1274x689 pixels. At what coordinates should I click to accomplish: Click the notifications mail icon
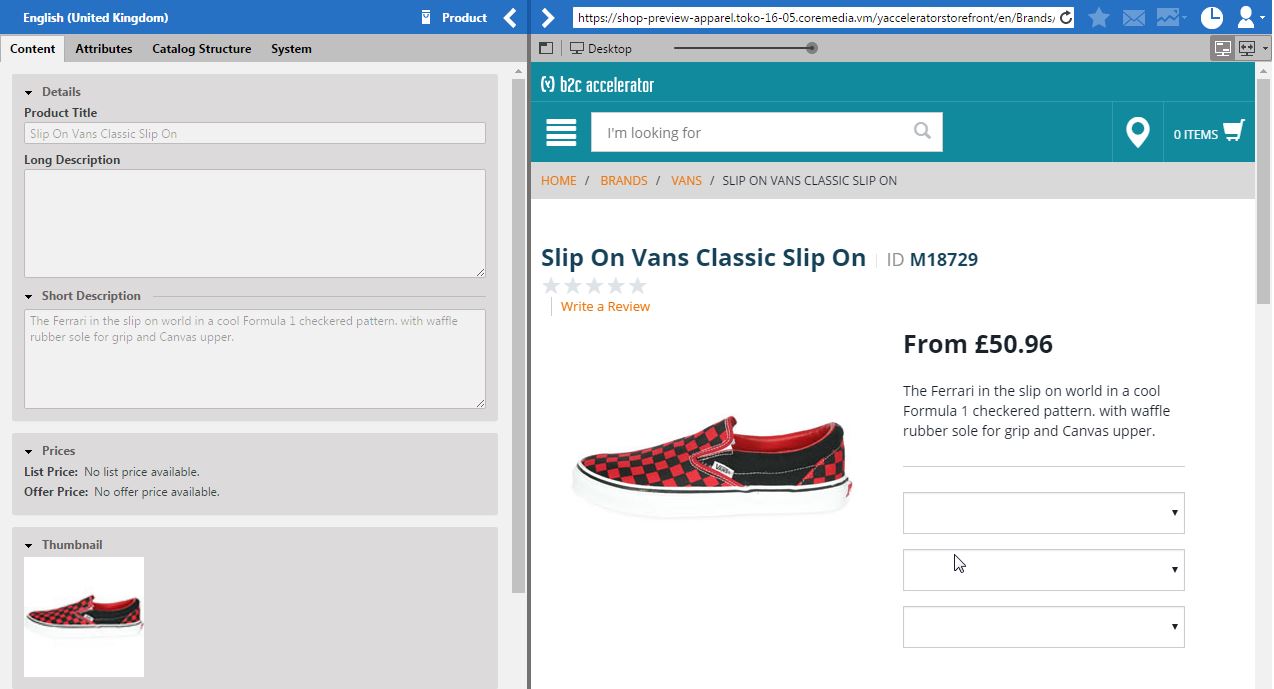tap(1135, 17)
